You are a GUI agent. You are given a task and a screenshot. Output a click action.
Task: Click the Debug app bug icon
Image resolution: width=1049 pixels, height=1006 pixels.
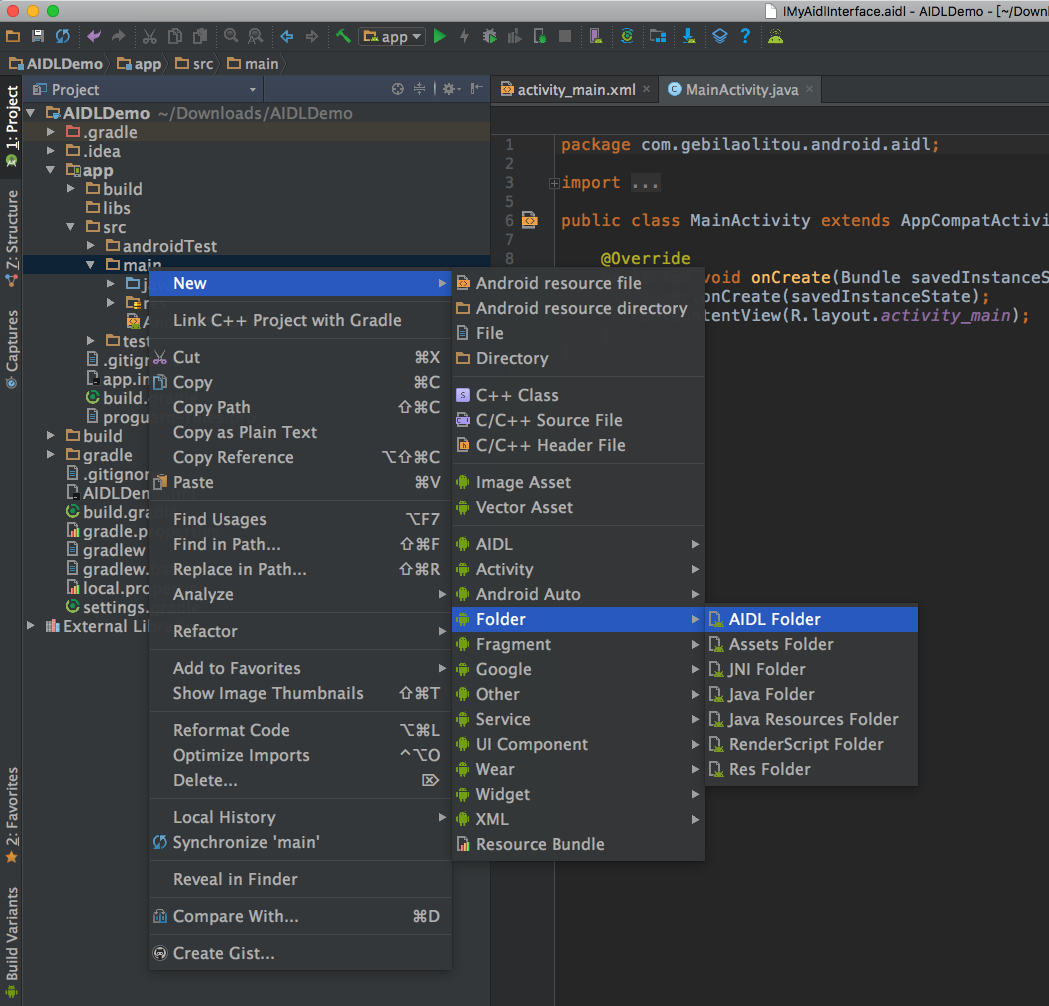(490, 36)
